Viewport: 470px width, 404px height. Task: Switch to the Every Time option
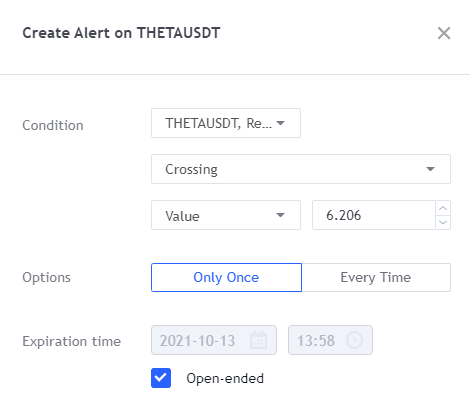tap(376, 277)
